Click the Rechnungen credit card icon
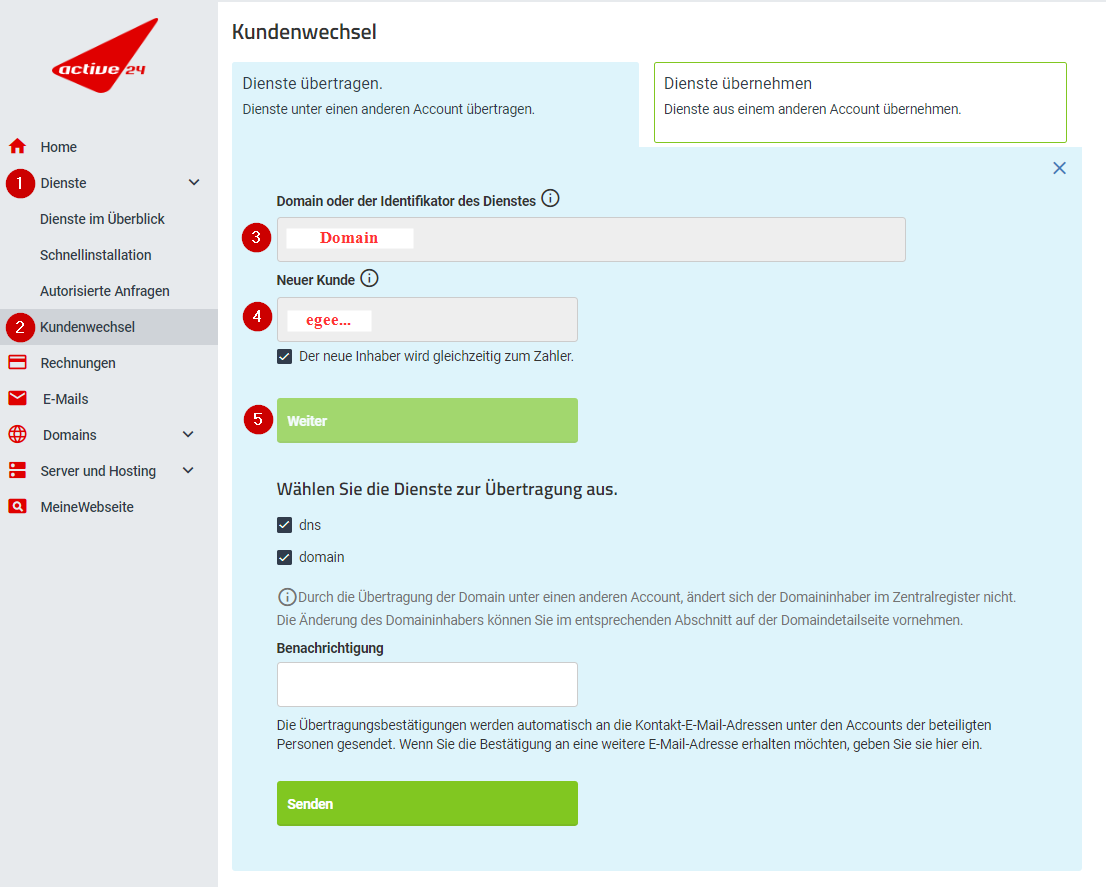Image resolution: width=1106 pixels, height=887 pixels. click(x=17, y=363)
